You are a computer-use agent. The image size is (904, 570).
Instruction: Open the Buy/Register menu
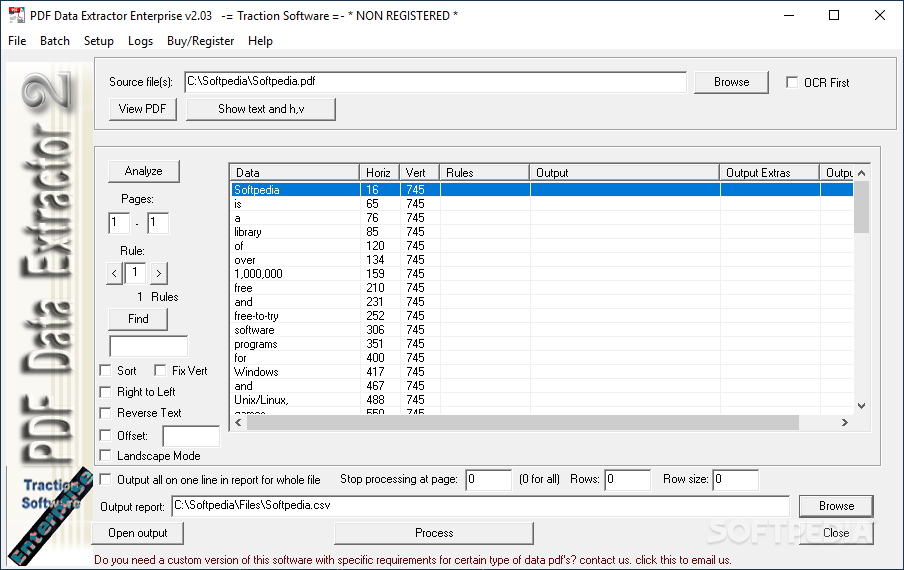(201, 41)
